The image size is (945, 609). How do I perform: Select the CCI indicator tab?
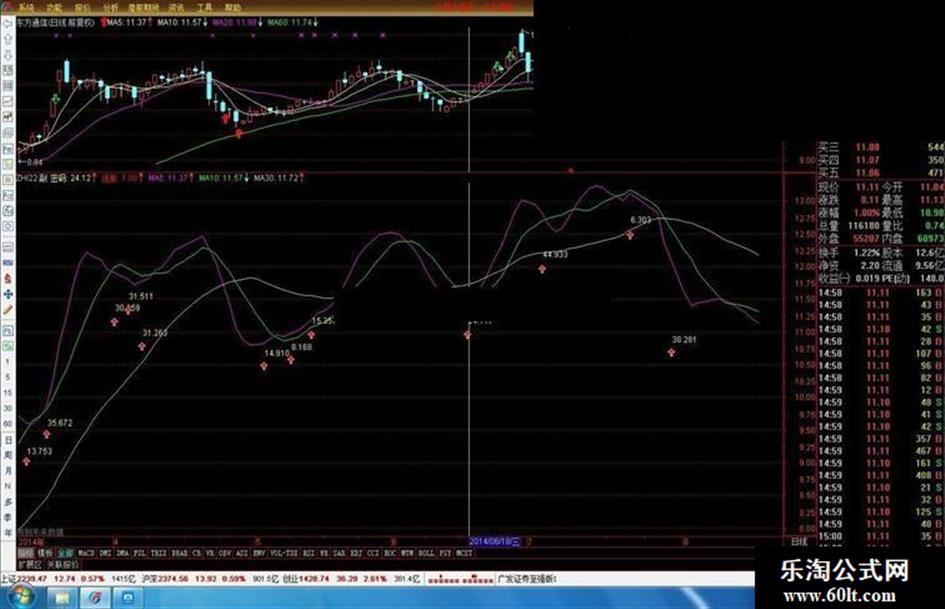pos(374,553)
